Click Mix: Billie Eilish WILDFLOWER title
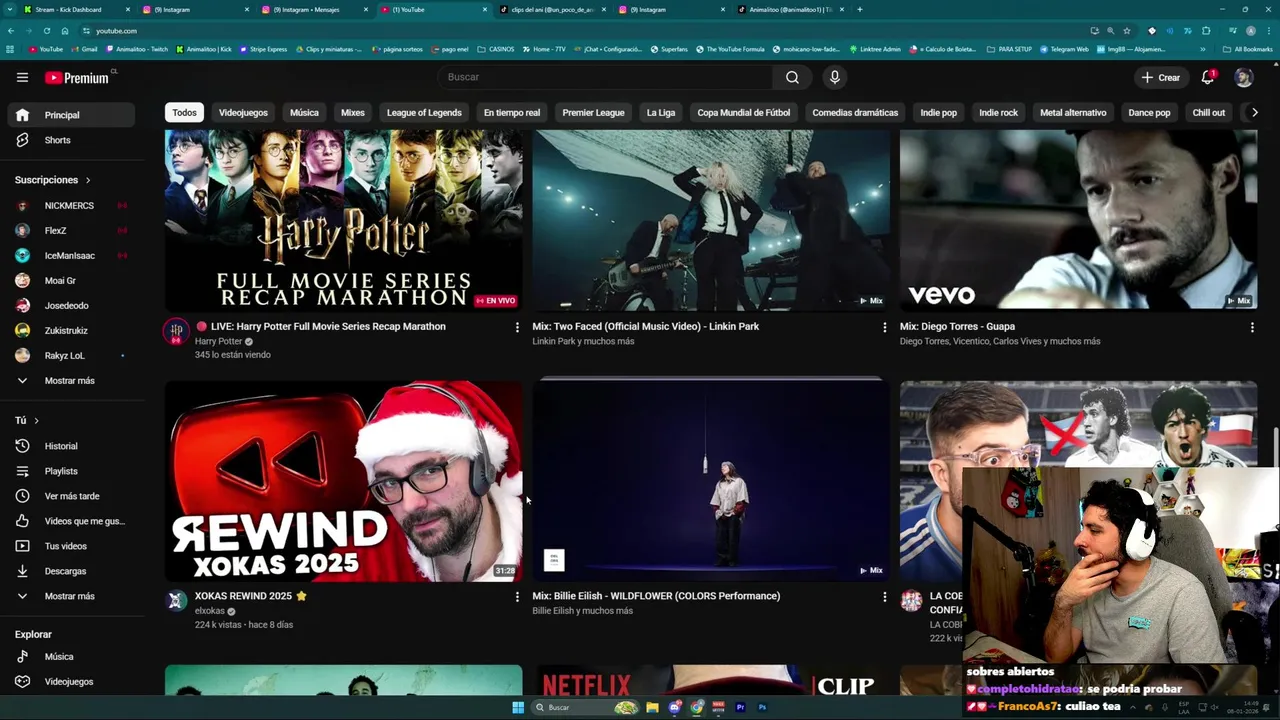The image size is (1280, 720). (656, 596)
